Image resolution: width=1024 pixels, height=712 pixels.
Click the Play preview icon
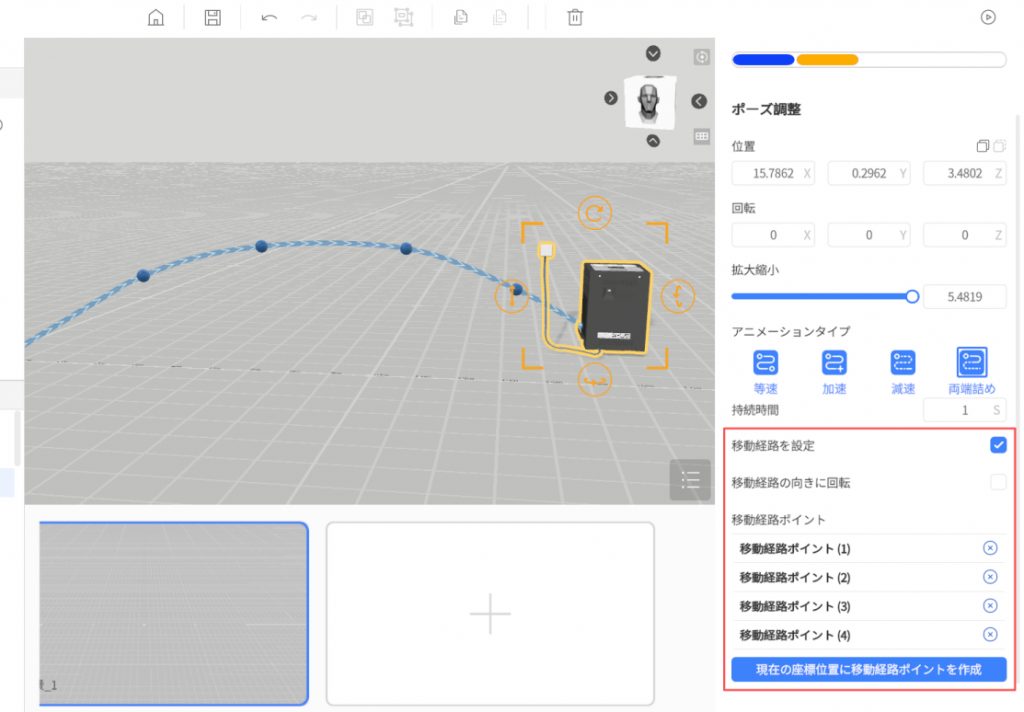tap(988, 17)
